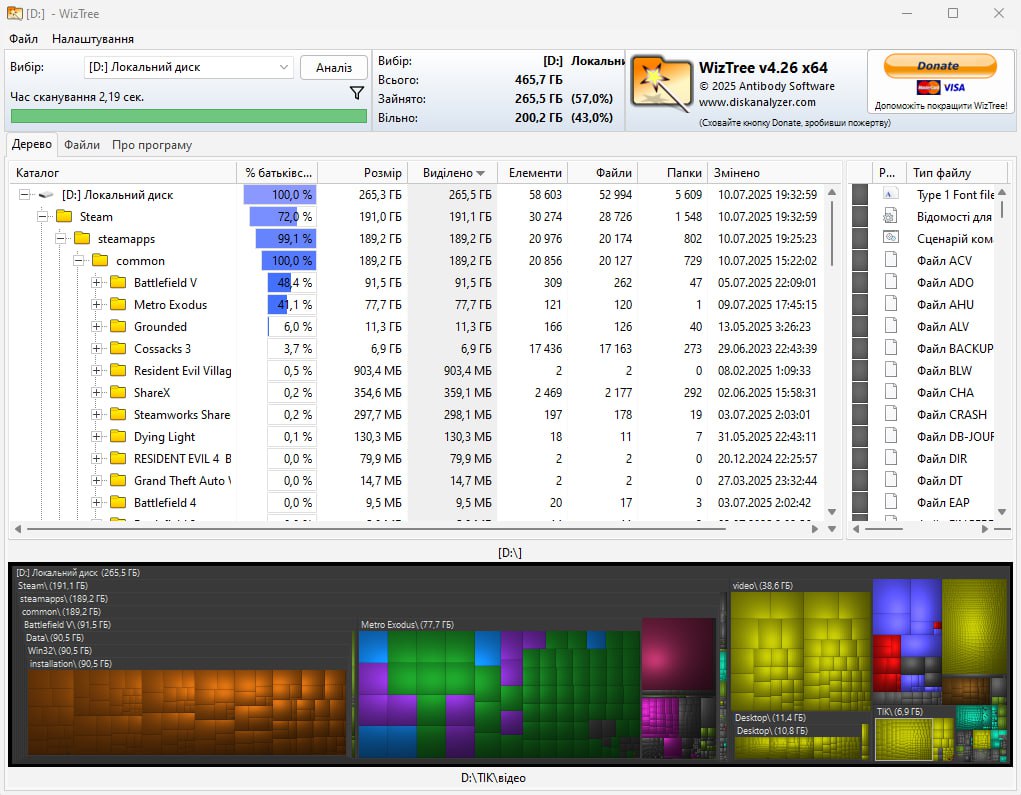
Task: Sort by the Виділено column header
Action: (x=453, y=173)
